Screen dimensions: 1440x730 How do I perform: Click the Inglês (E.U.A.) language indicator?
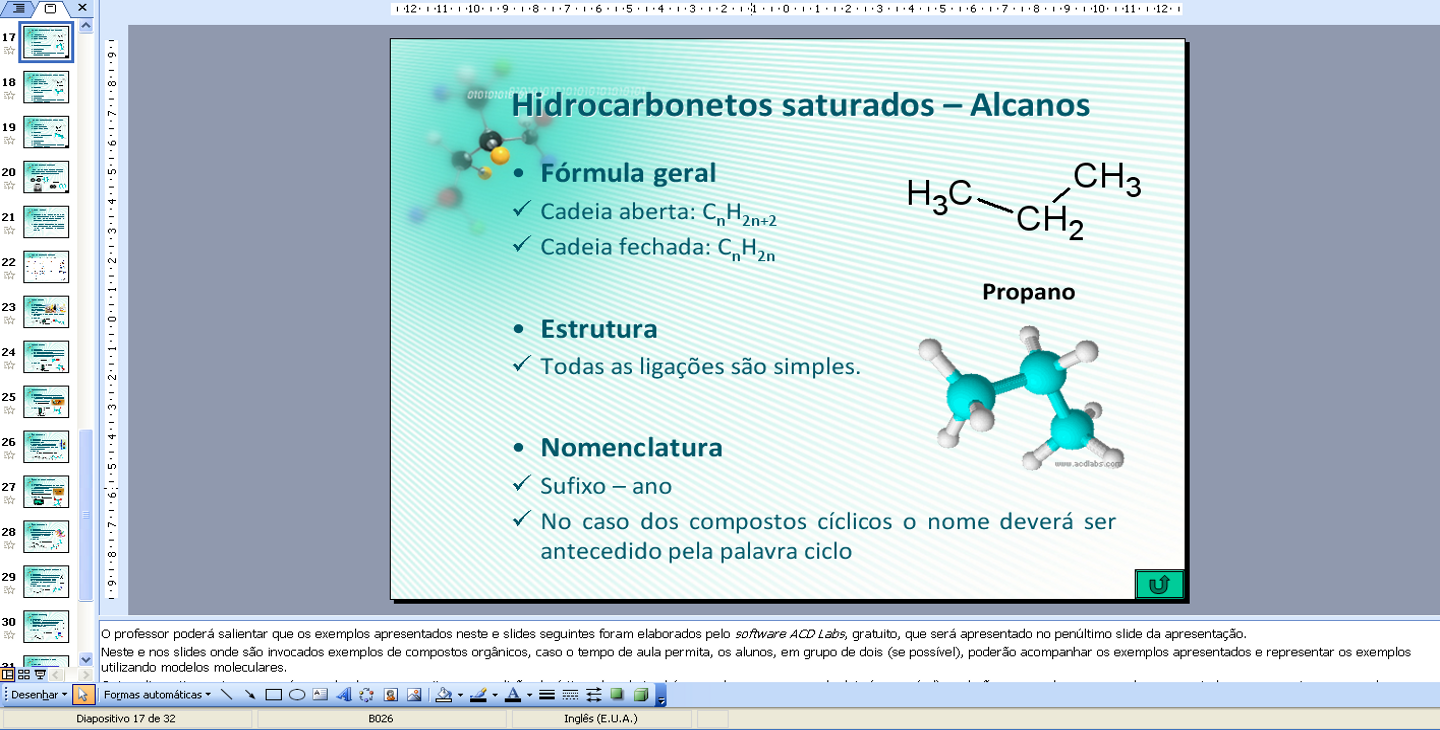pyautogui.click(x=600, y=718)
